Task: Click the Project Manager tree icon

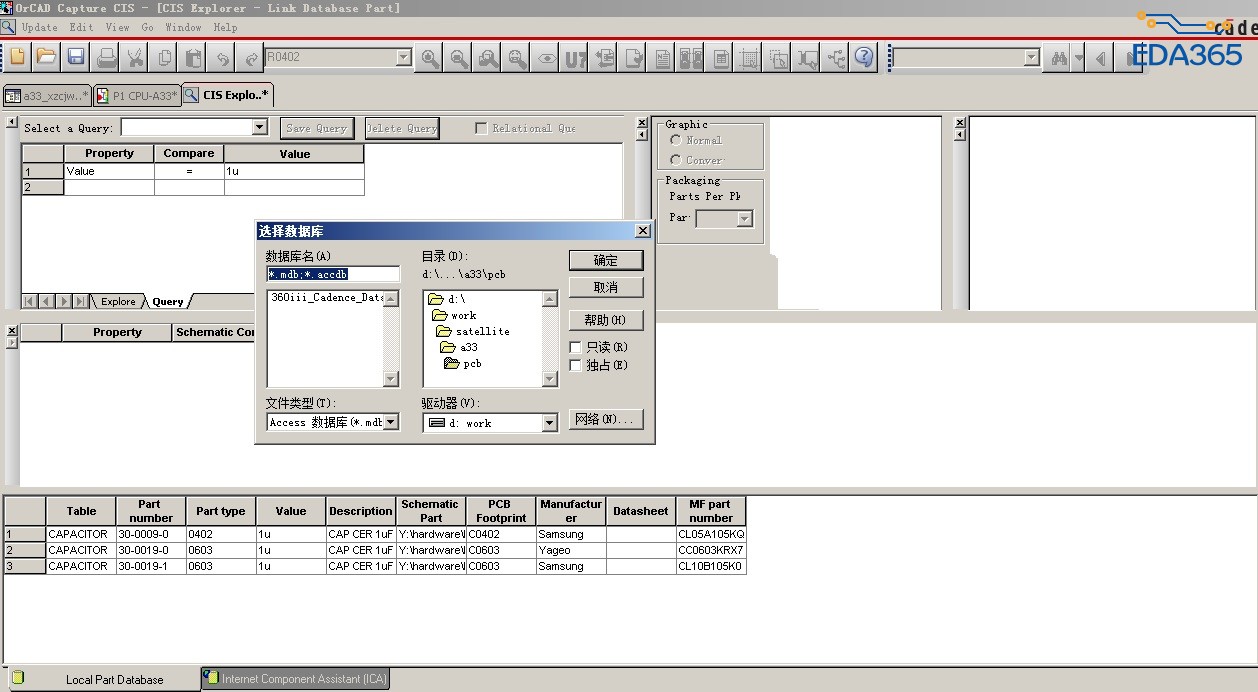Action: click(836, 58)
